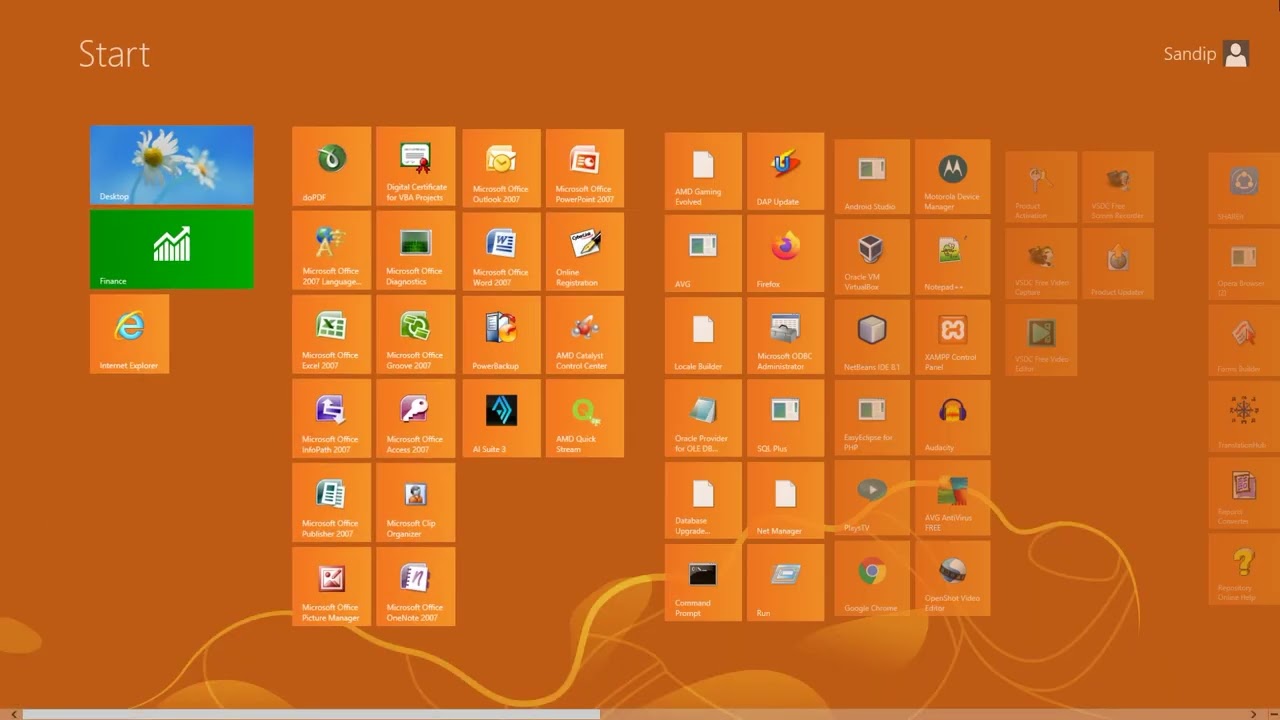1280x720 pixels.
Task: Launch Microsoft Office Access 2007
Action: [416, 419]
